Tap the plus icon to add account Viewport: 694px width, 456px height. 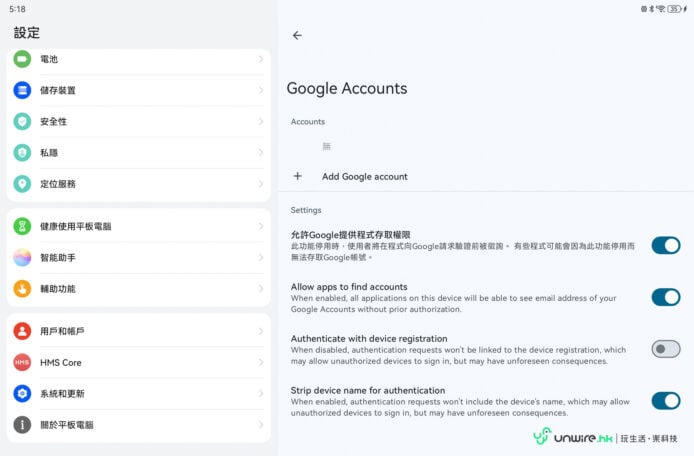[x=297, y=176]
